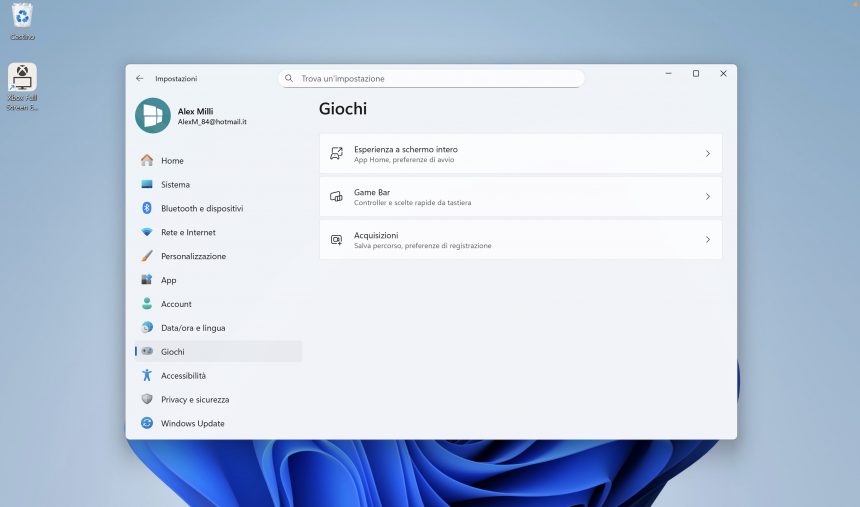Open Accessibilità icon in sidebar
The height and width of the screenshot is (507, 860).
point(147,376)
